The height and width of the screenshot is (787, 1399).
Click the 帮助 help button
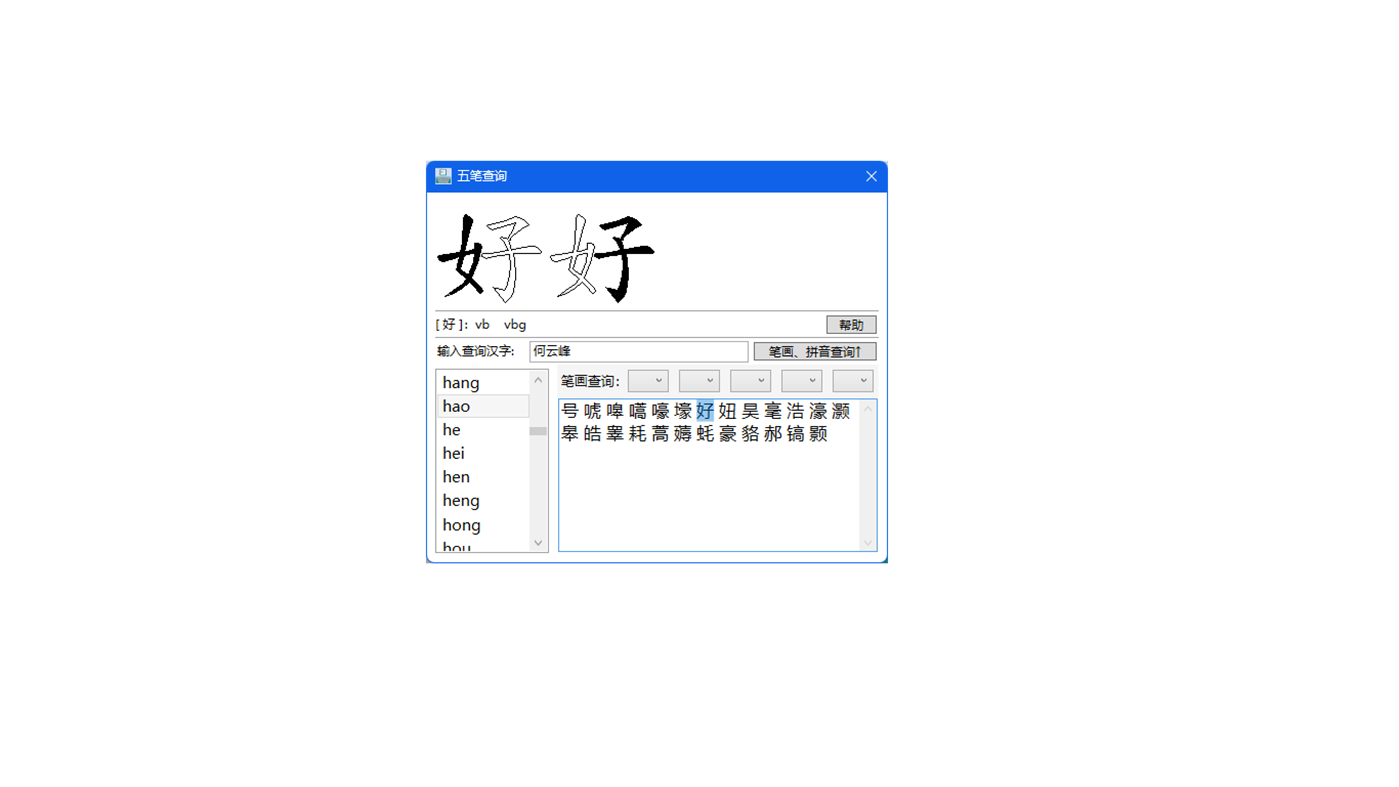851,324
